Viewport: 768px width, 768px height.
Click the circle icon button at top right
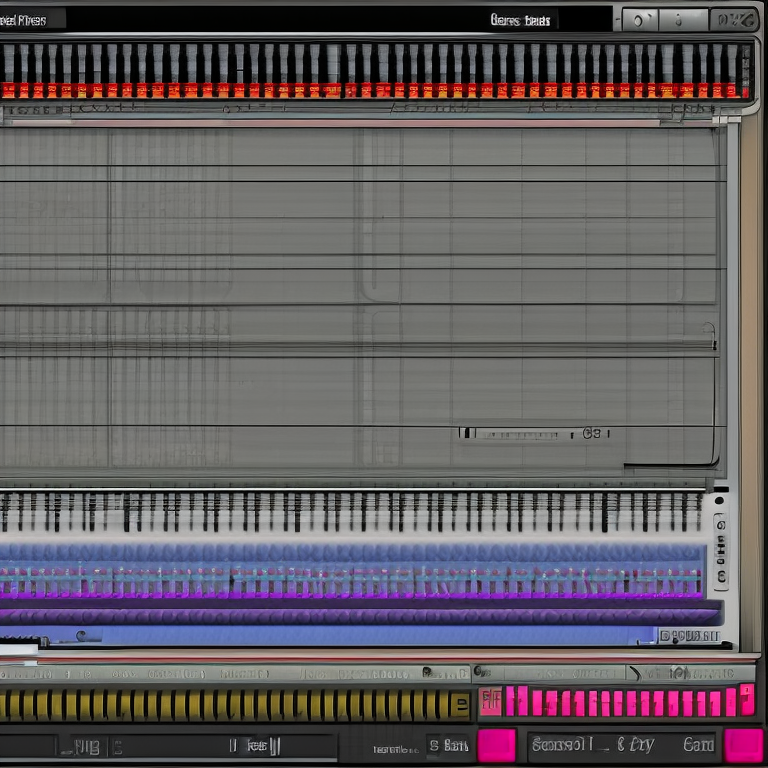click(x=640, y=20)
